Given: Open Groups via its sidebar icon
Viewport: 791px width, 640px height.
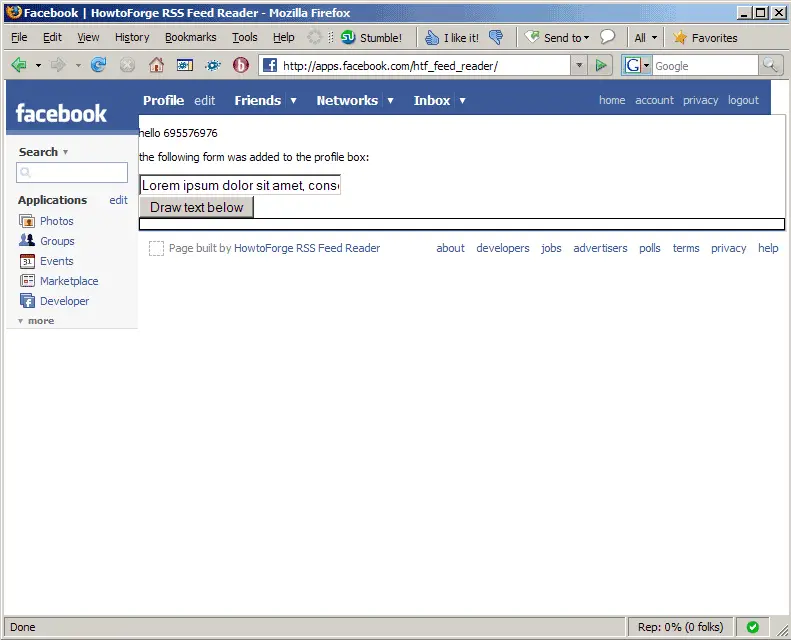Looking at the screenshot, I should pyautogui.click(x=27, y=241).
